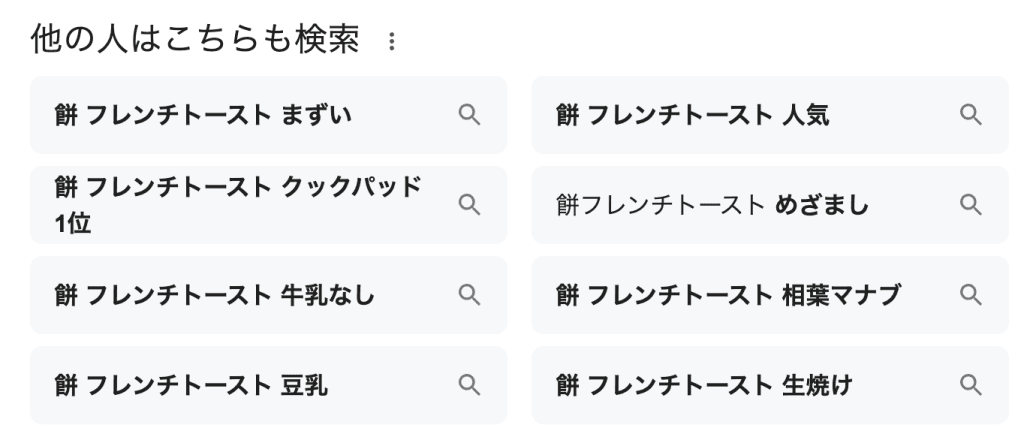Image resolution: width=1024 pixels, height=446 pixels.
Task: Select the 餅フレンチトースト めざまし suggestion
Action: (712, 206)
